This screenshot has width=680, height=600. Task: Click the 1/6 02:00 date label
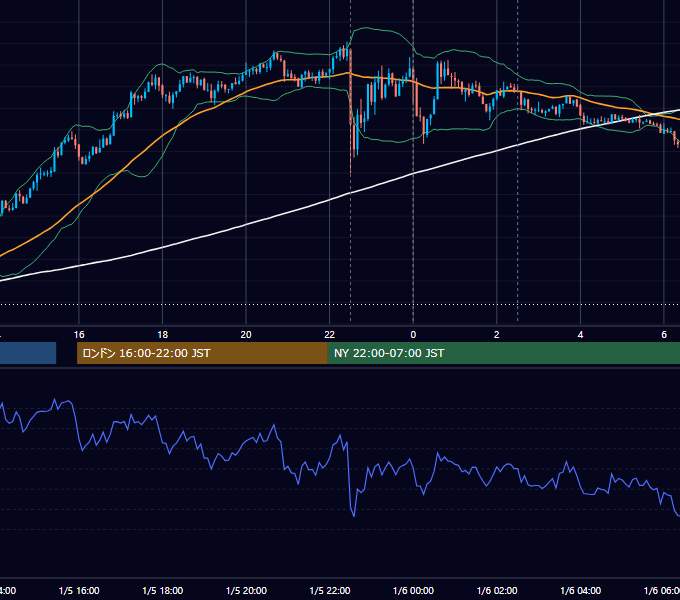(497, 590)
